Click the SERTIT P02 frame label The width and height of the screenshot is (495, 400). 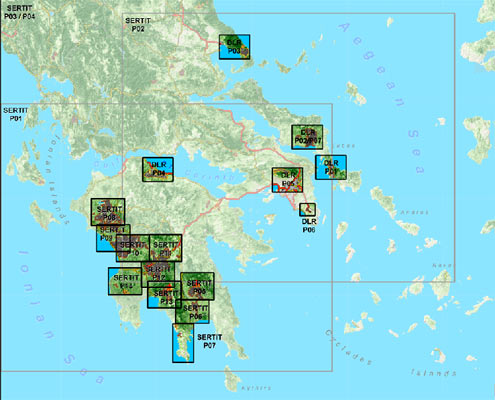(x=138, y=25)
